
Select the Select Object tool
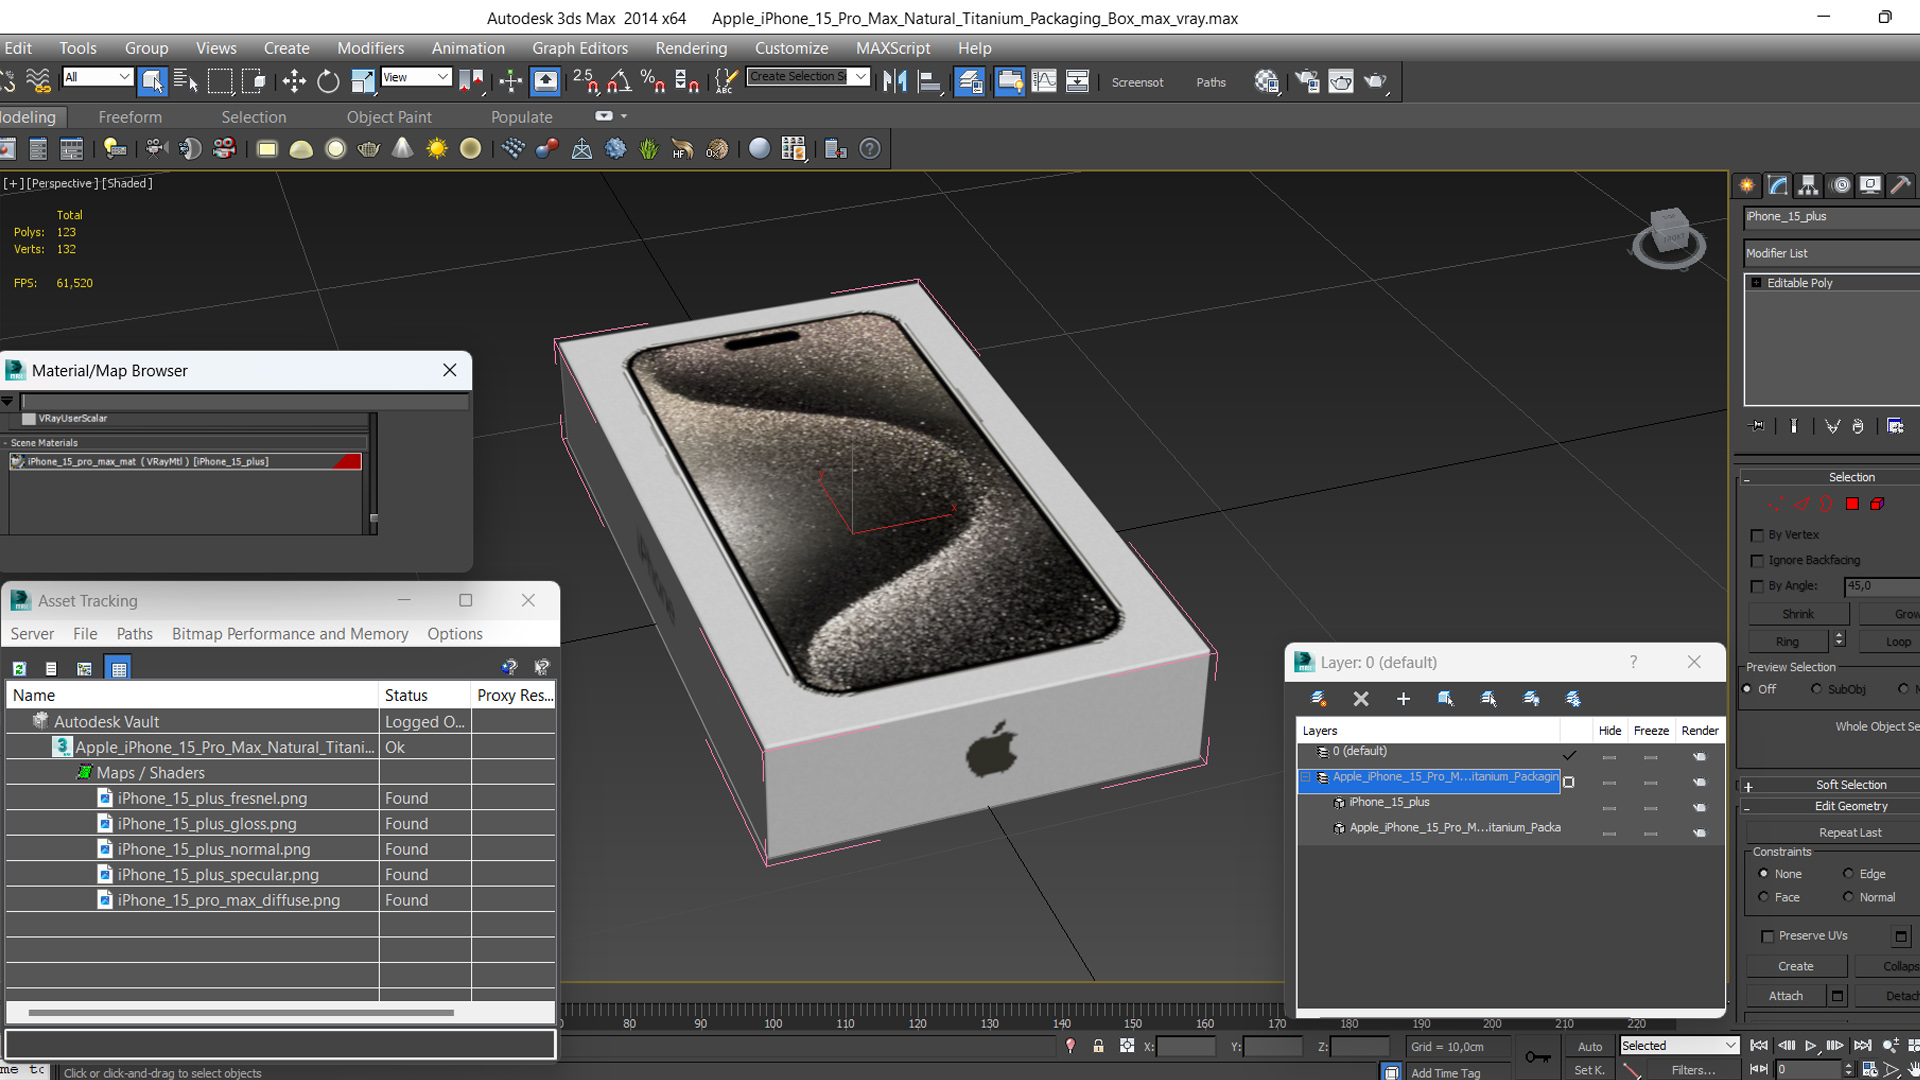coord(152,81)
